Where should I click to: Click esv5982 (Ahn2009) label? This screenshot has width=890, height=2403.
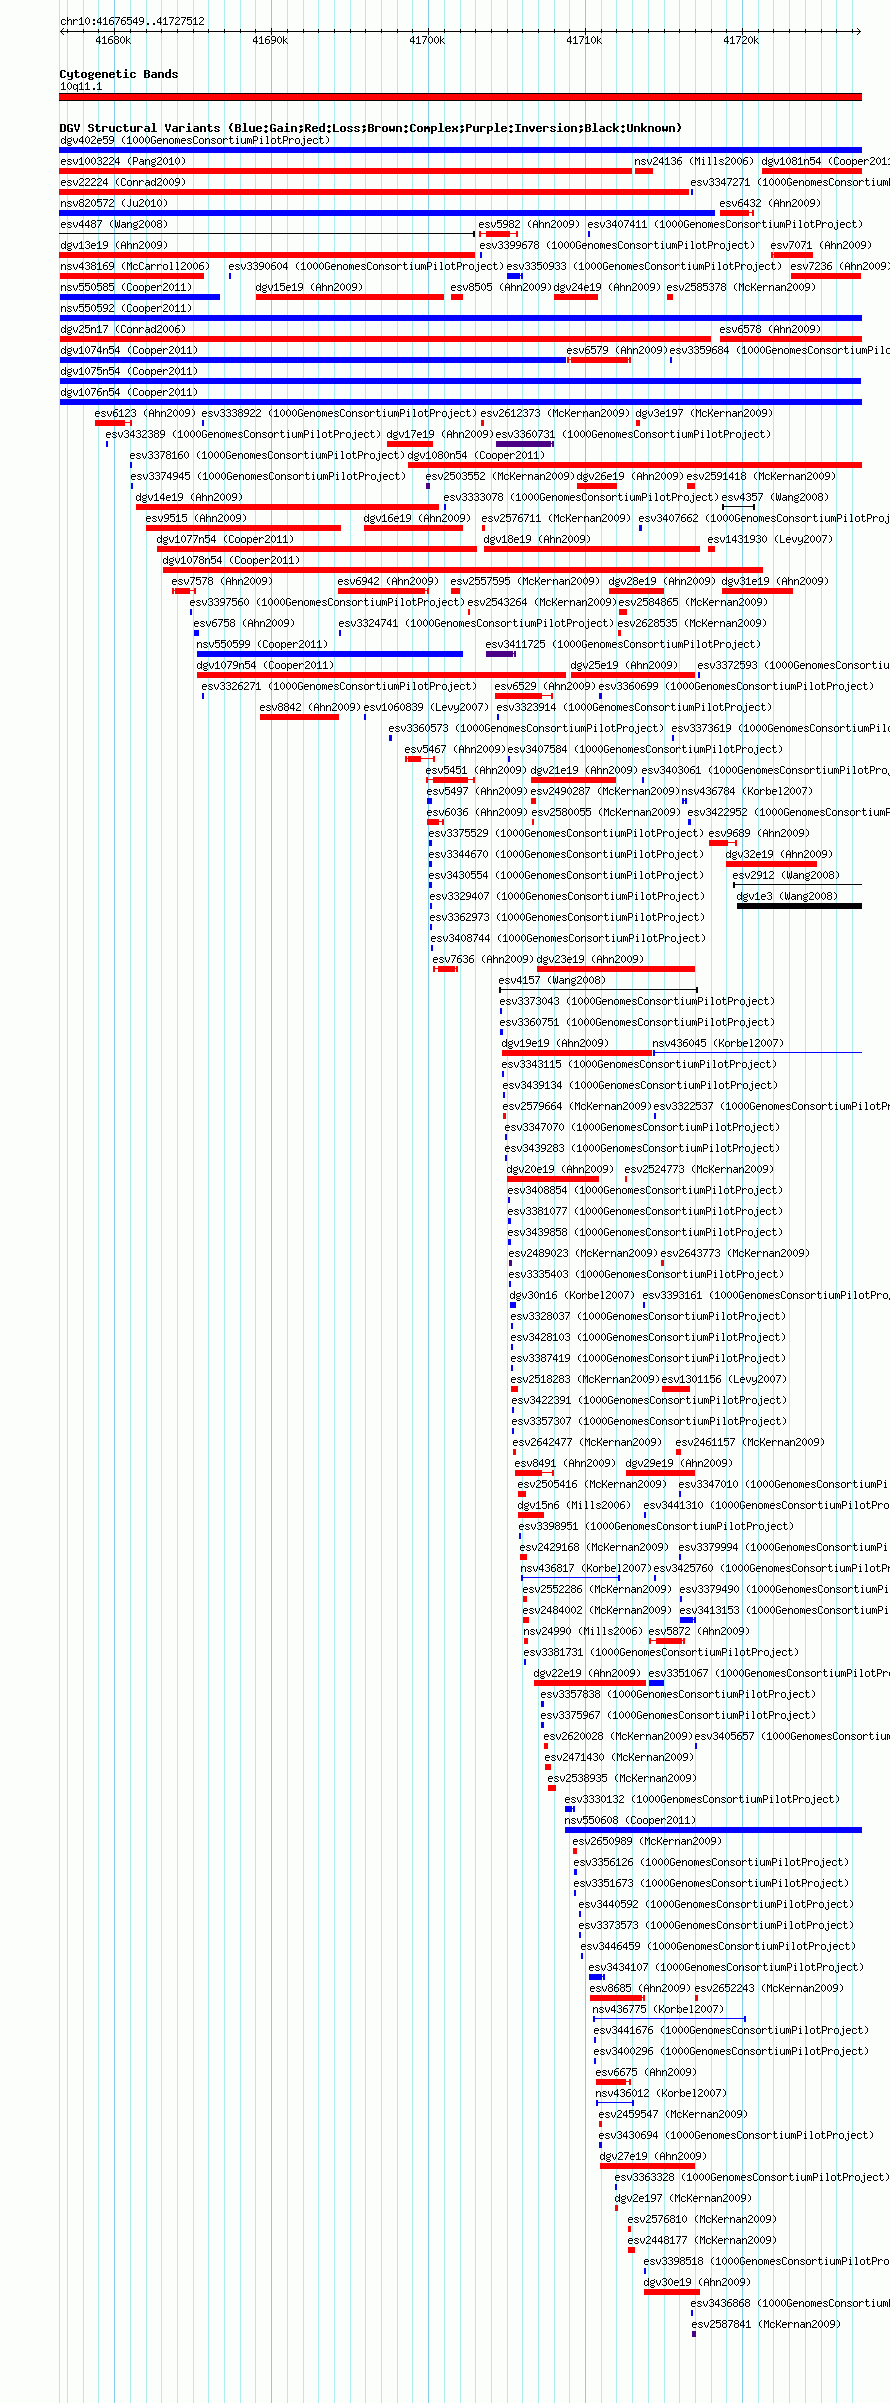[x=529, y=224]
